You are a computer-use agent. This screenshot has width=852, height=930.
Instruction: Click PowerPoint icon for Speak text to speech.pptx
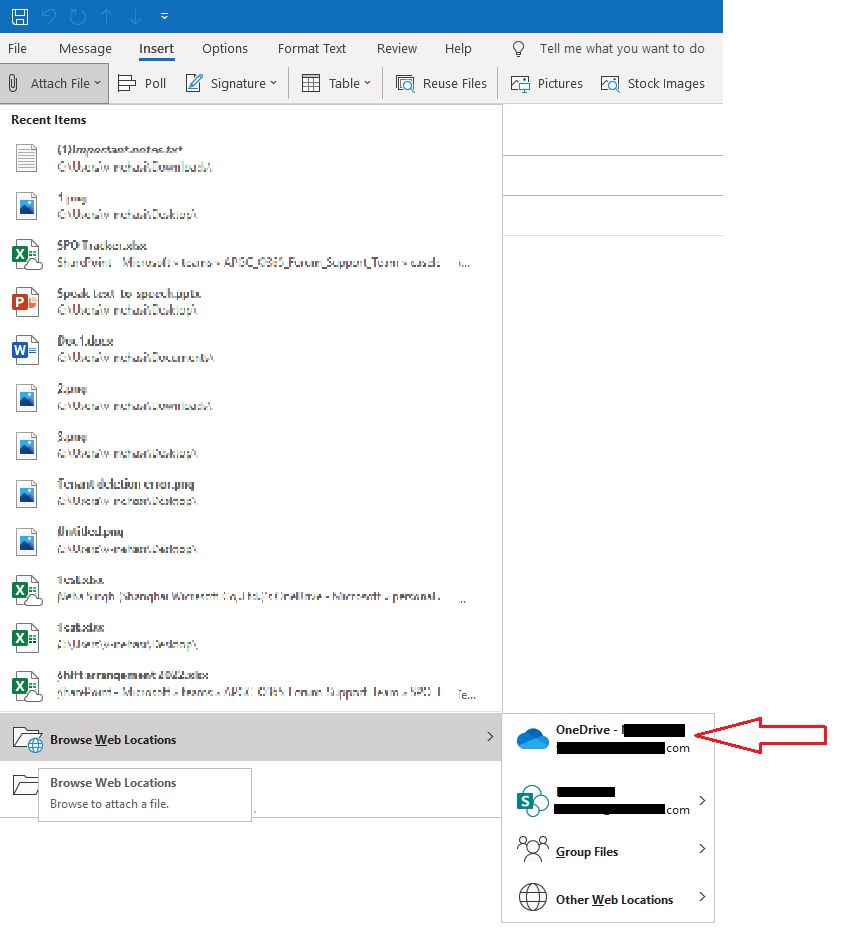point(26,302)
